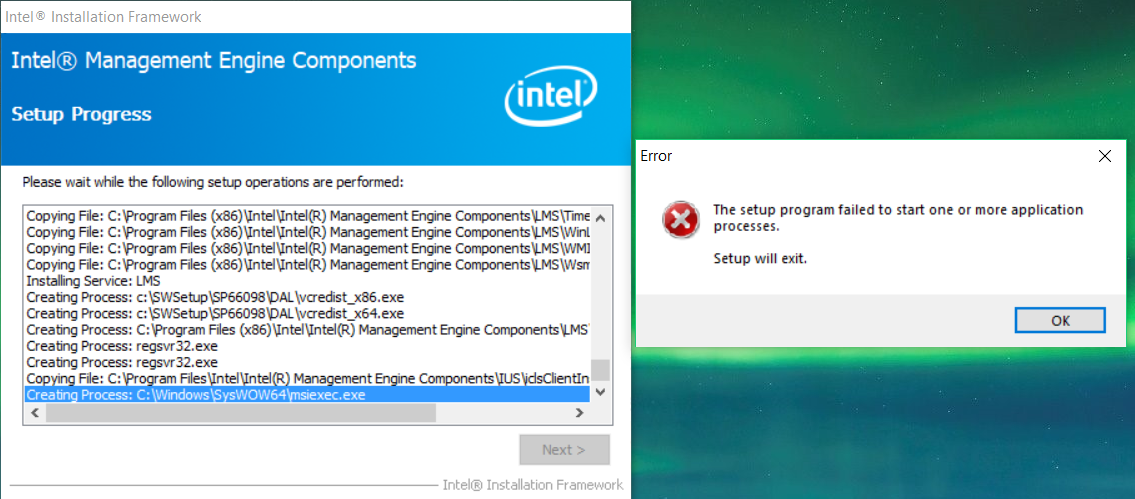The height and width of the screenshot is (499, 1135).
Task: Close the Error dialog window
Action: pyautogui.click(x=1104, y=156)
